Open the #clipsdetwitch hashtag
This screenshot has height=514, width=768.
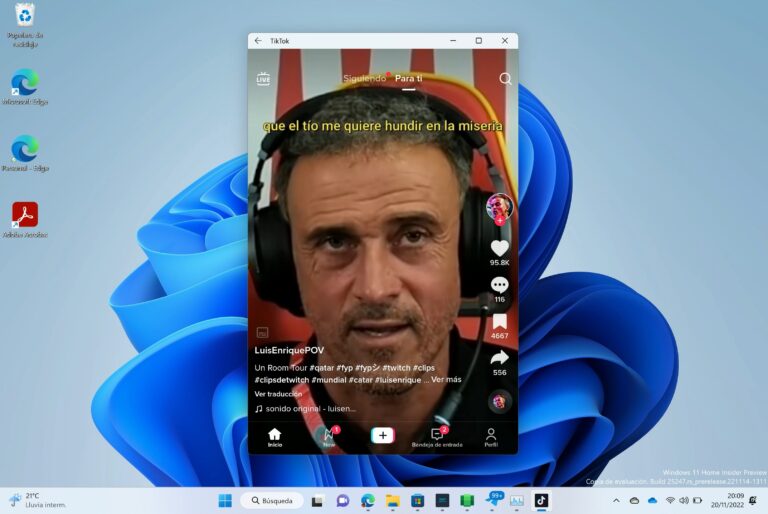282,380
